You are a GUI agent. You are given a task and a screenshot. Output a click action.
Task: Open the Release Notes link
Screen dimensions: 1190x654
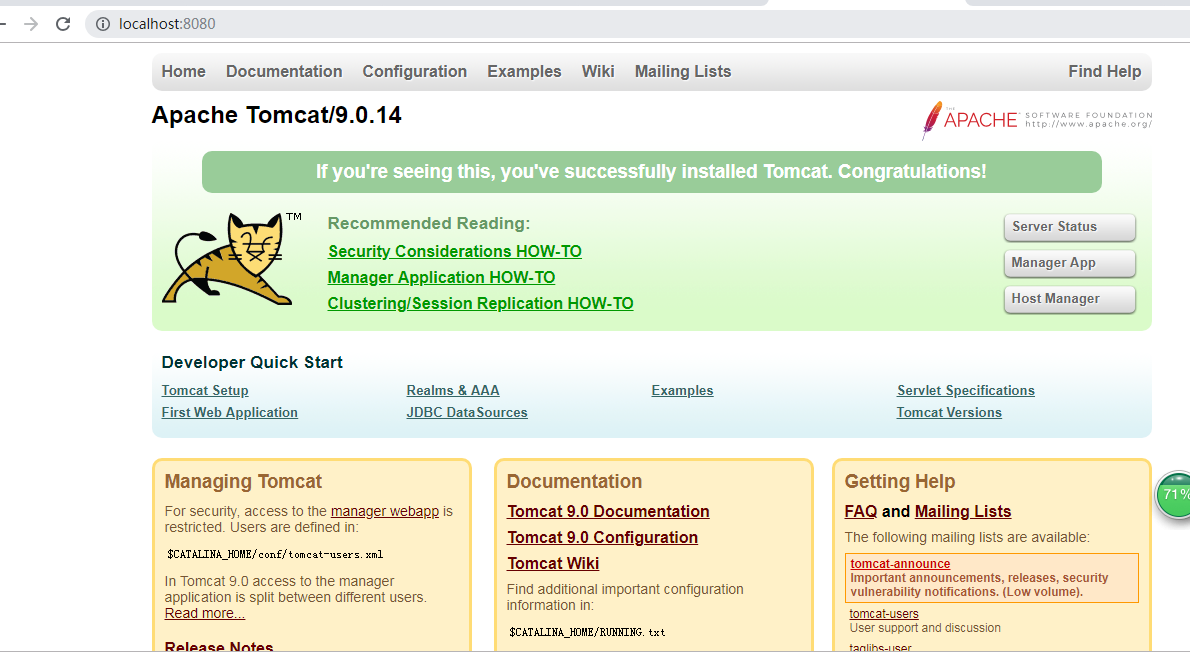(x=219, y=647)
